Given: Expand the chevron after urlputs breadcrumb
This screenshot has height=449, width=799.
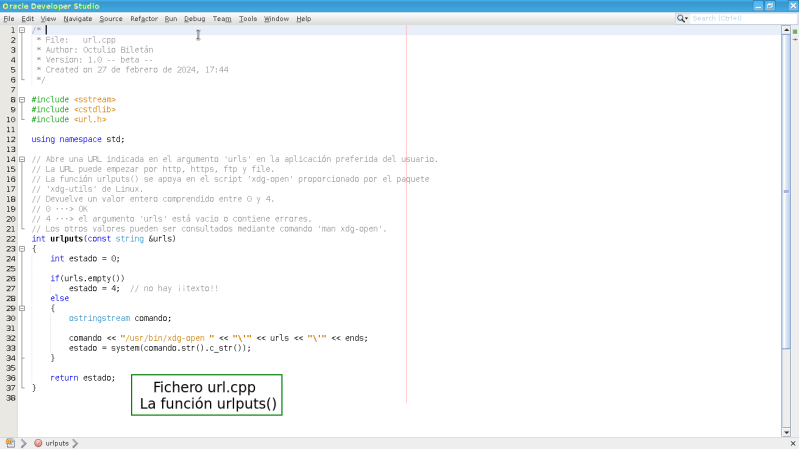Looking at the screenshot, I should pos(75,443).
